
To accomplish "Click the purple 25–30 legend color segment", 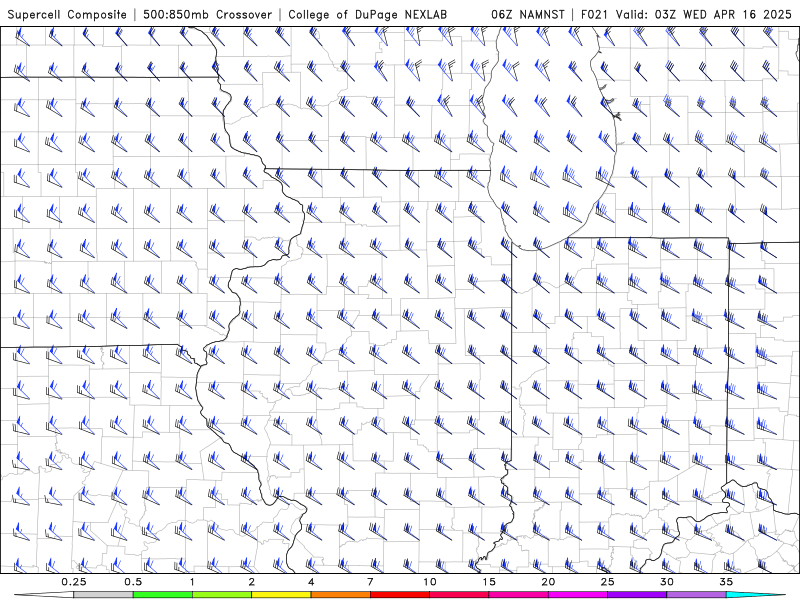I will (x=637, y=595).
